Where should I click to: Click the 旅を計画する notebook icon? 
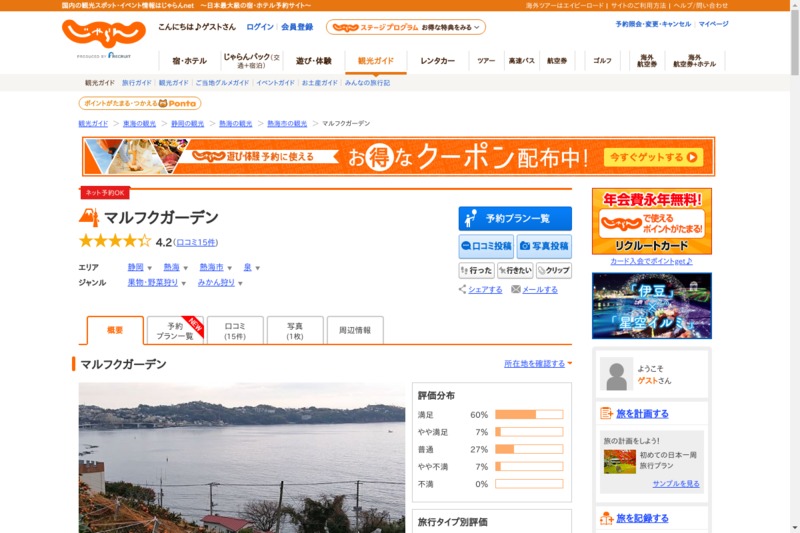pos(606,413)
